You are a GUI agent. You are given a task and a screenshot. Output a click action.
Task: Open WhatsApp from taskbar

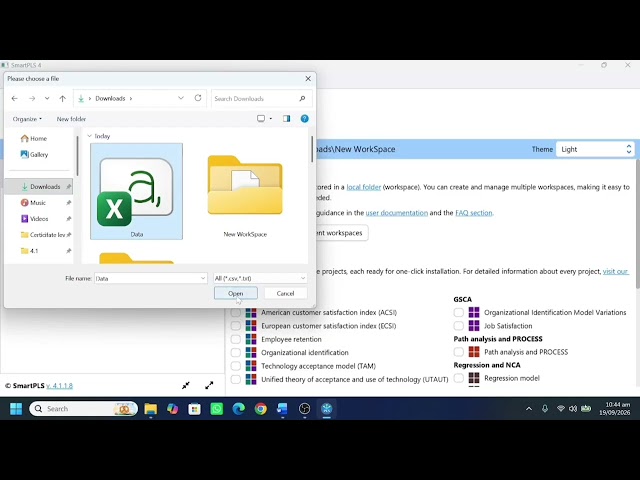click(217, 409)
